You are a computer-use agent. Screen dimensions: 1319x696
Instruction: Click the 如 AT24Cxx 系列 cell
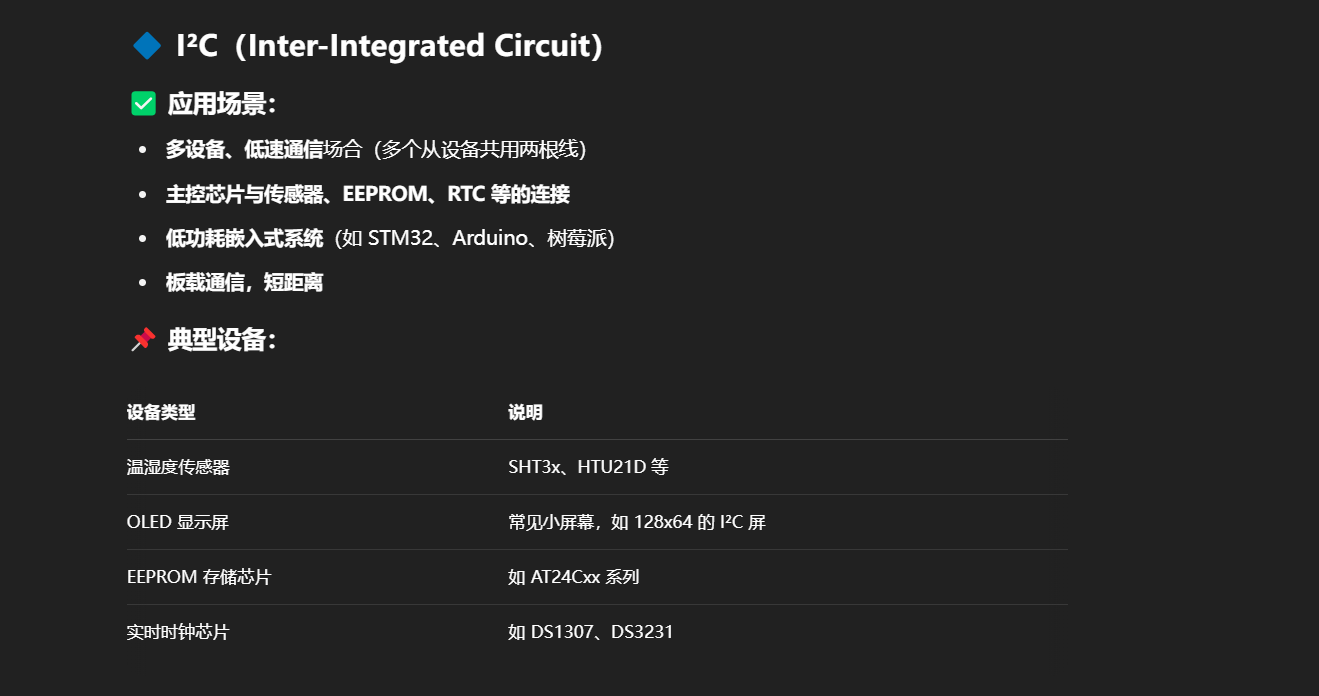coord(574,577)
